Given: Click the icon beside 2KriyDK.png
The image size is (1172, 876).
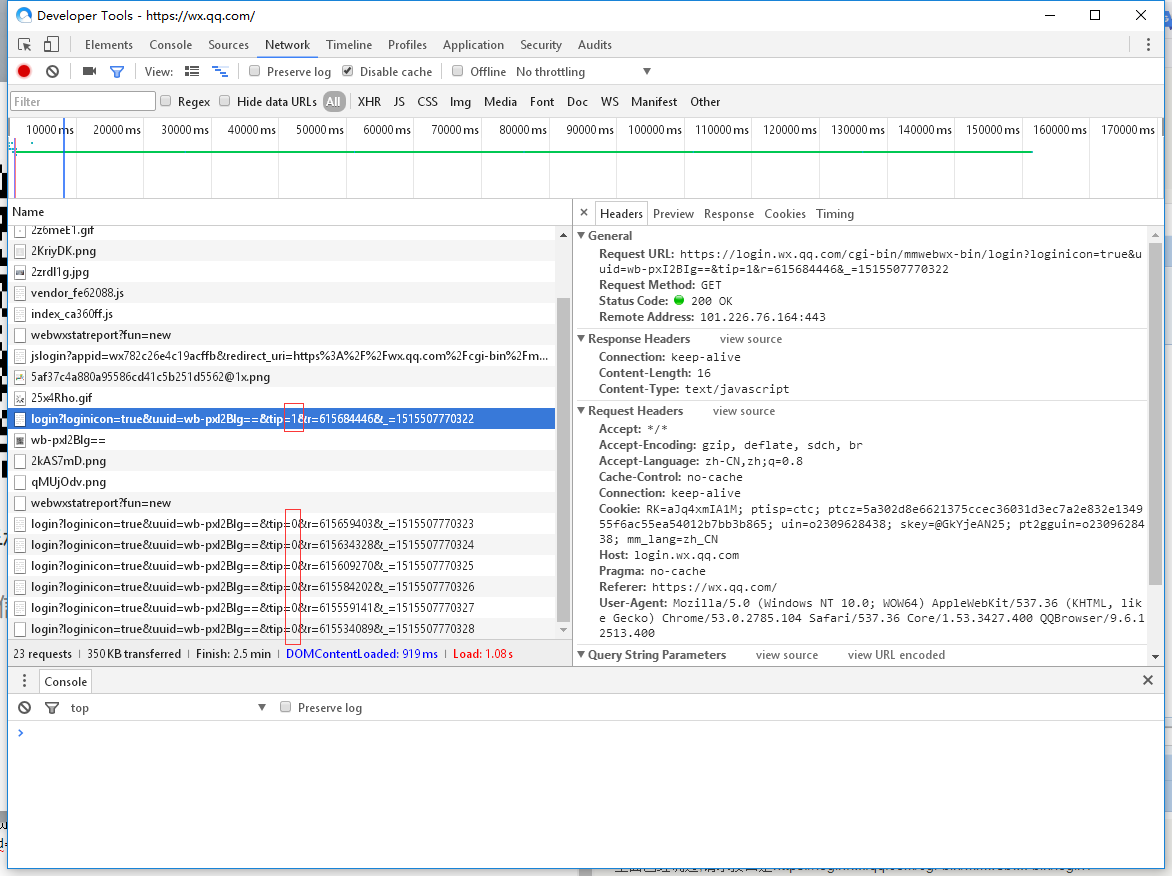Looking at the screenshot, I should click(x=20, y=251).
